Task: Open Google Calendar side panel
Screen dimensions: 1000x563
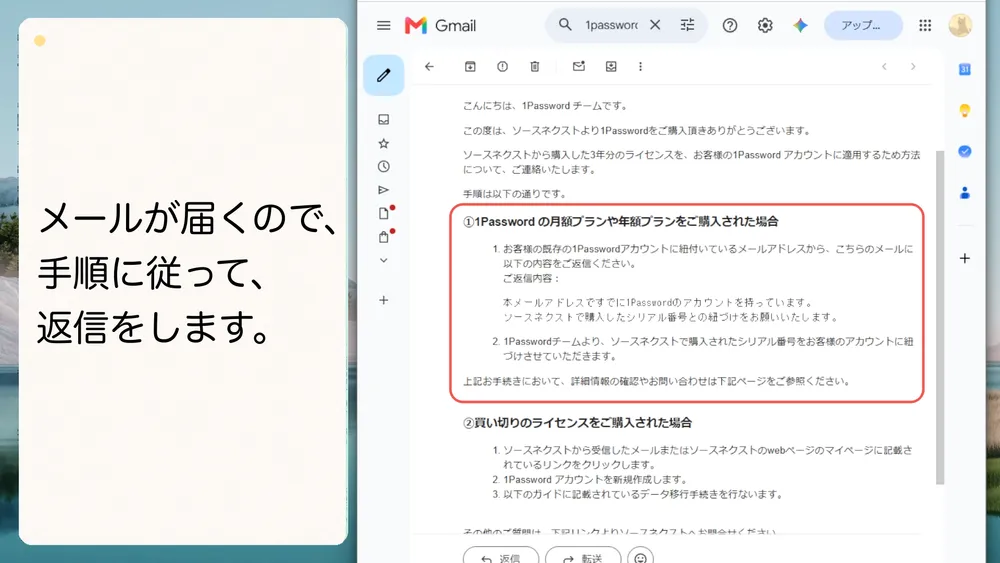Action: pyautogui.click(x=965, y=69)
